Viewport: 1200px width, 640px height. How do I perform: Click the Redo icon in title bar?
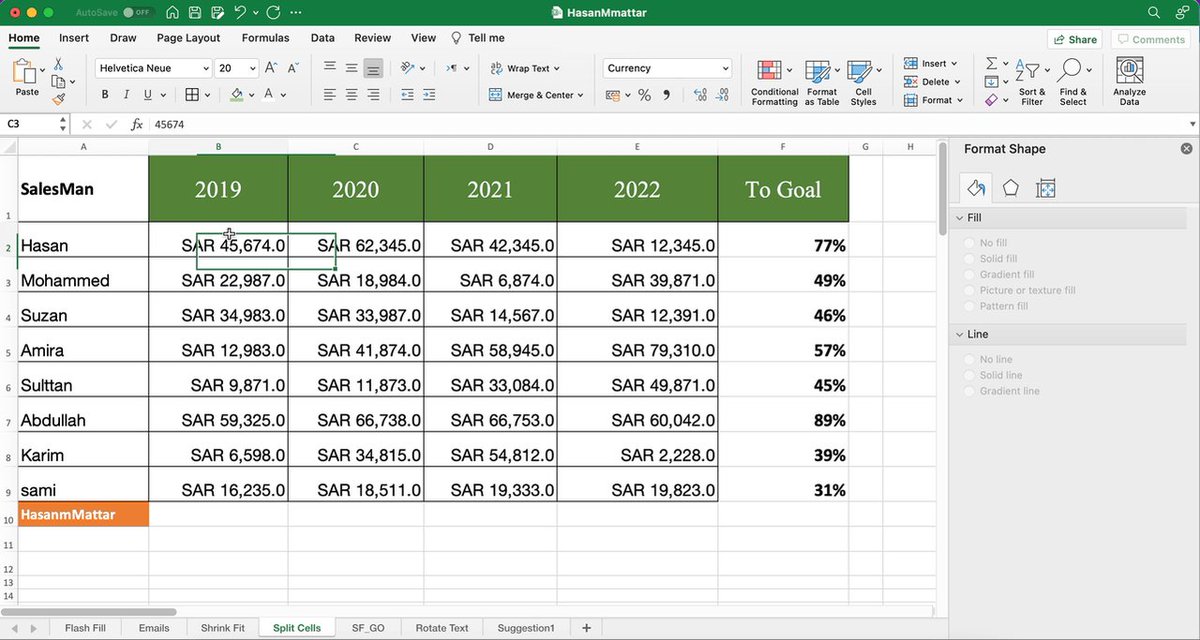[273, 13]
